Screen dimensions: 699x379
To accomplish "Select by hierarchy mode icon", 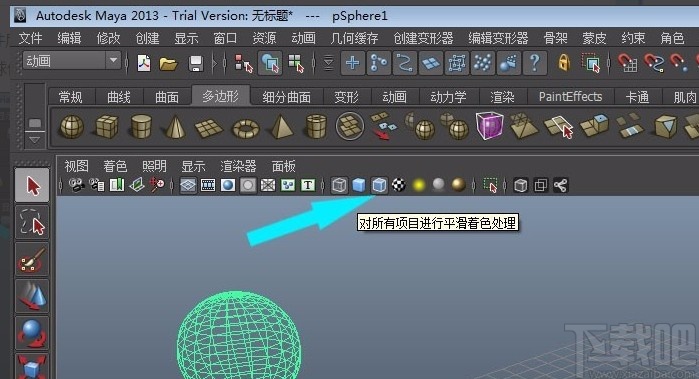I will [x=244, y=63].
